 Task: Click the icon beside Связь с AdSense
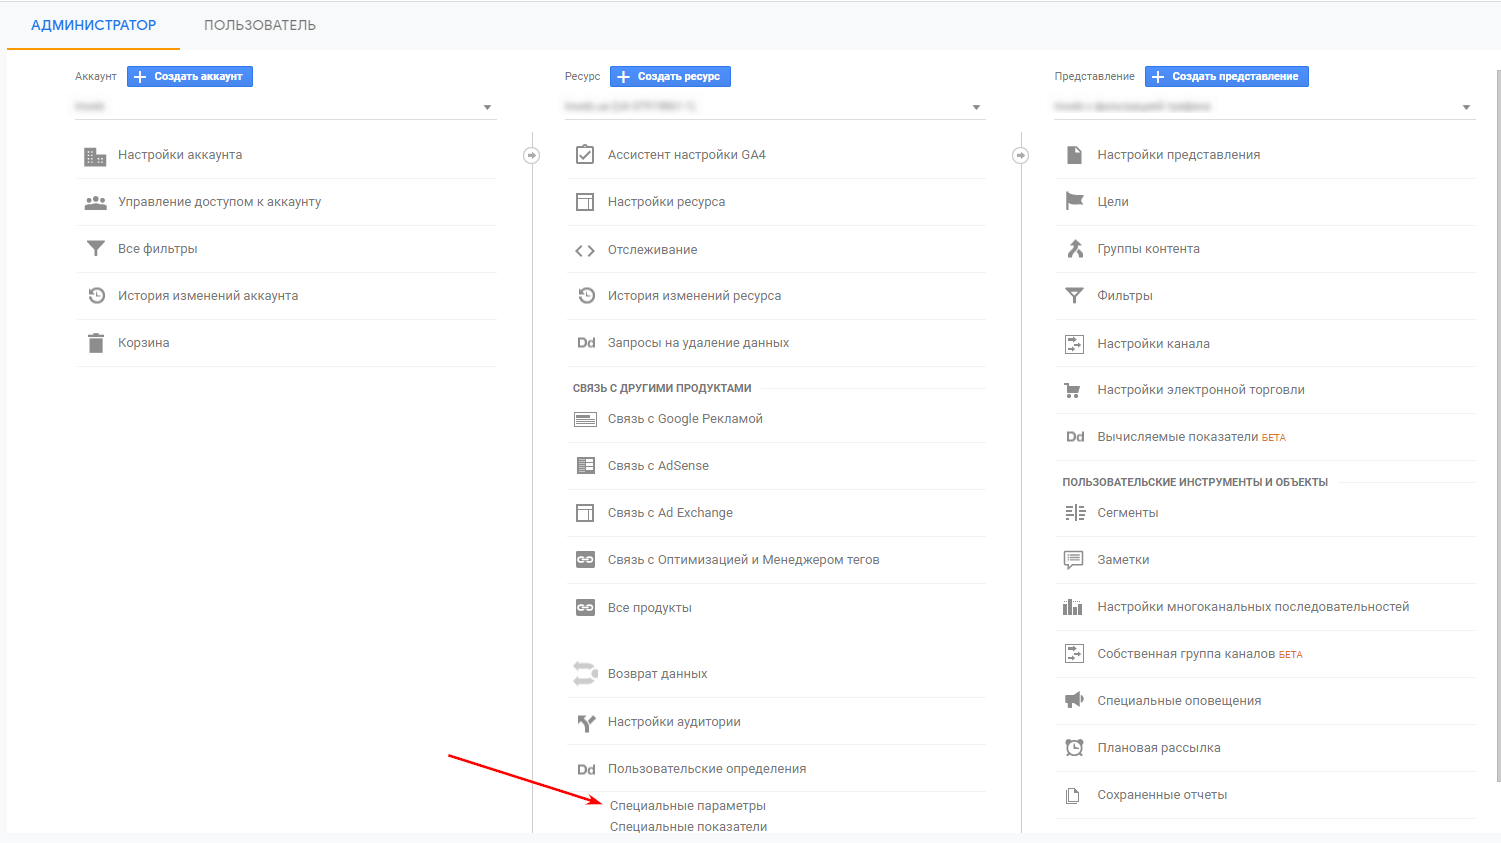pos(585,466)
